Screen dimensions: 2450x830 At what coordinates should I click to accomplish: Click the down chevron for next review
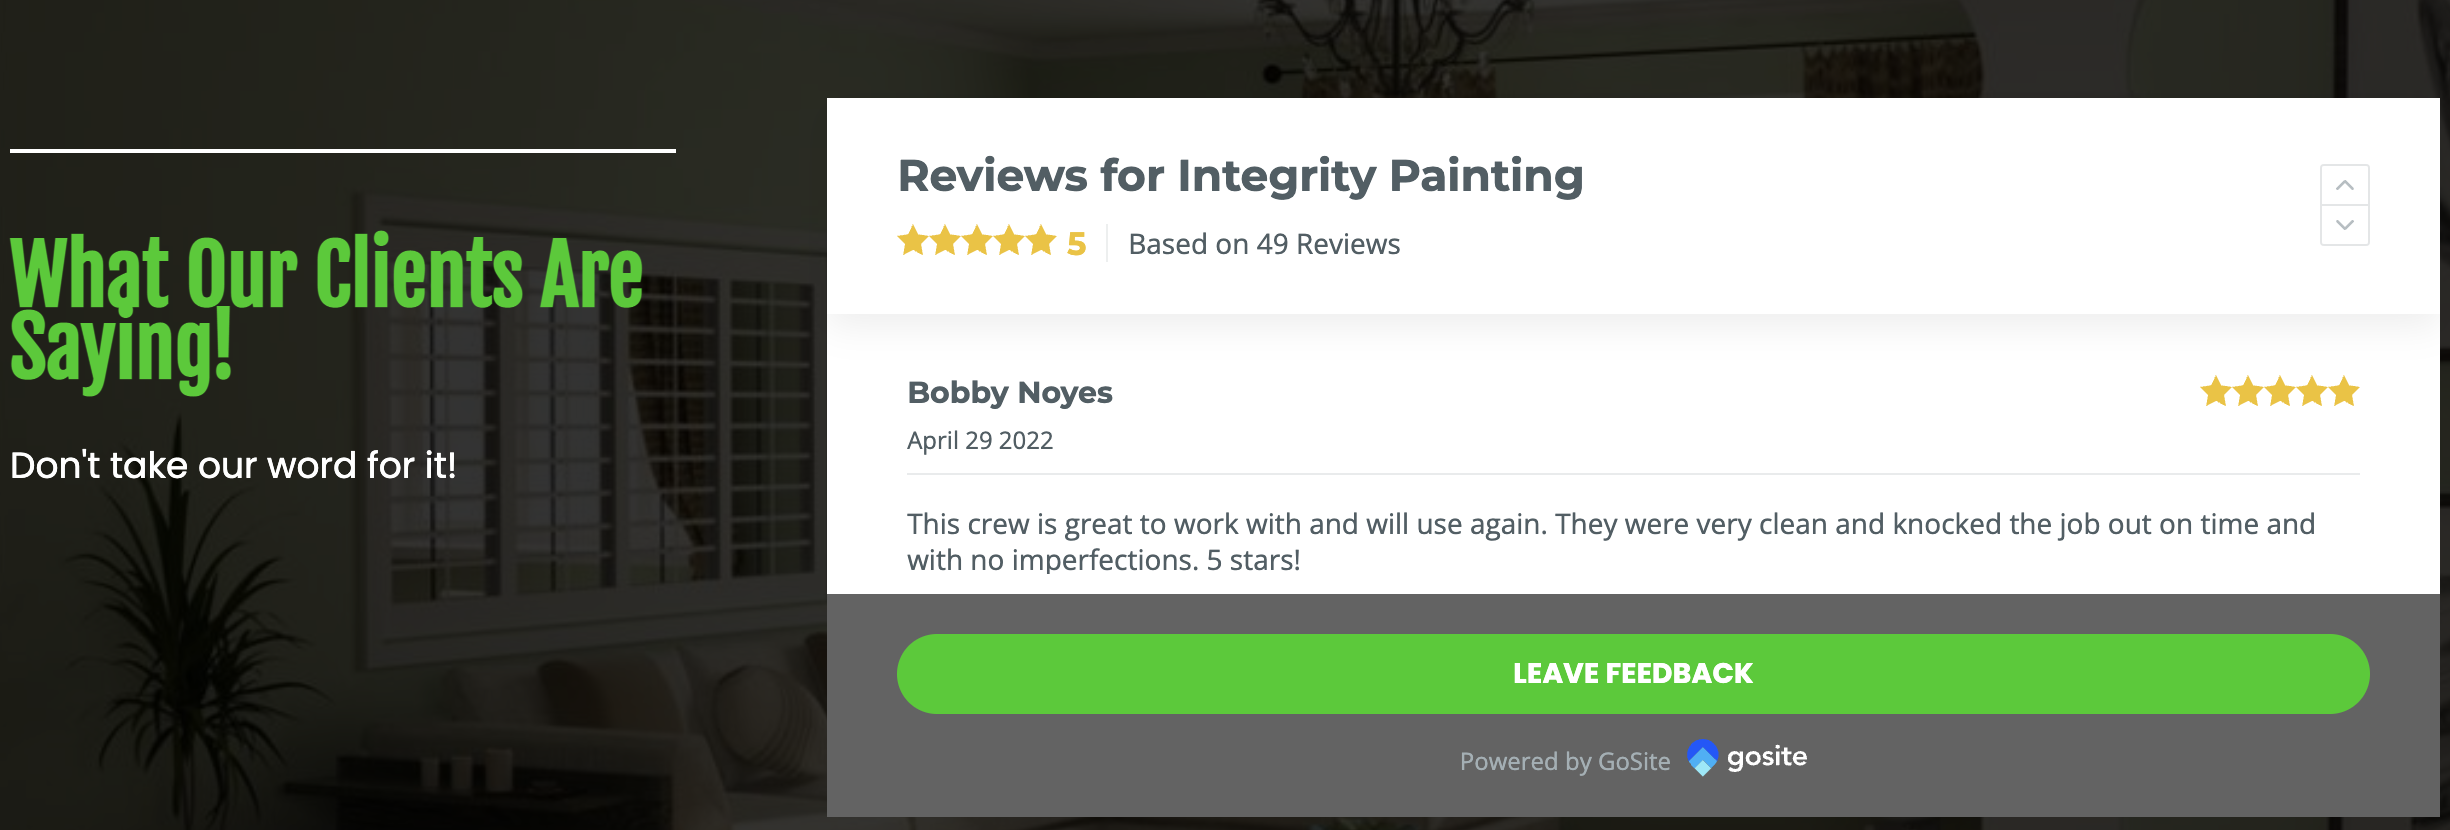point(2344,225)
